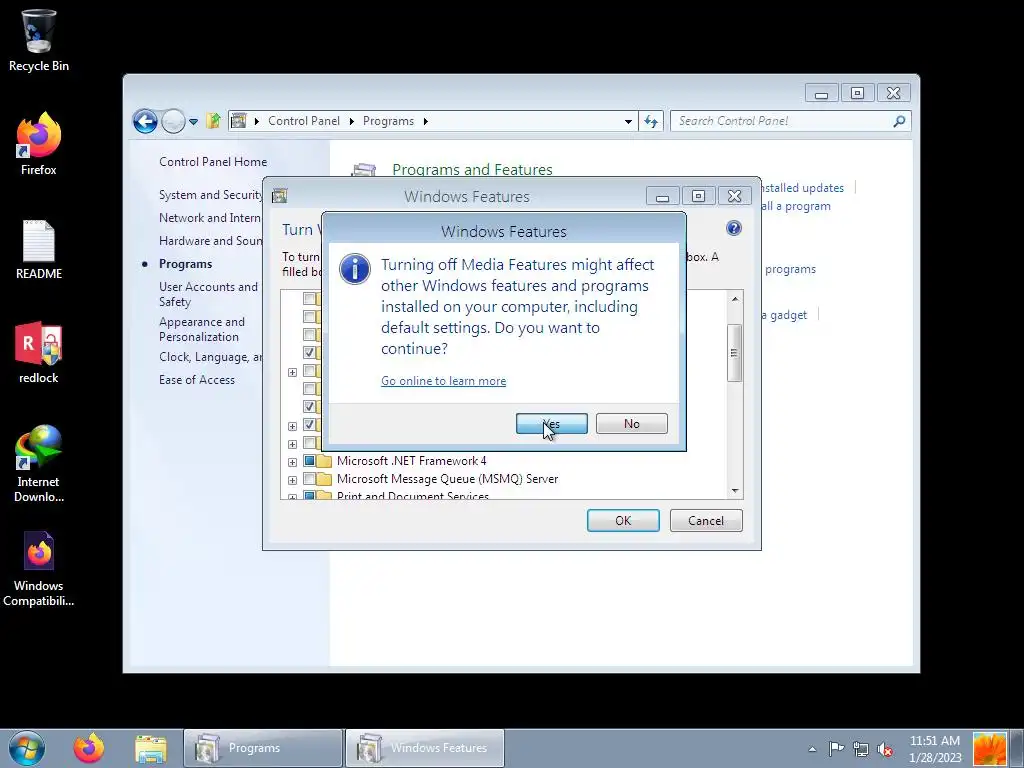
Task: Open Ease of Access sidebar link
Action: point(197,379)
